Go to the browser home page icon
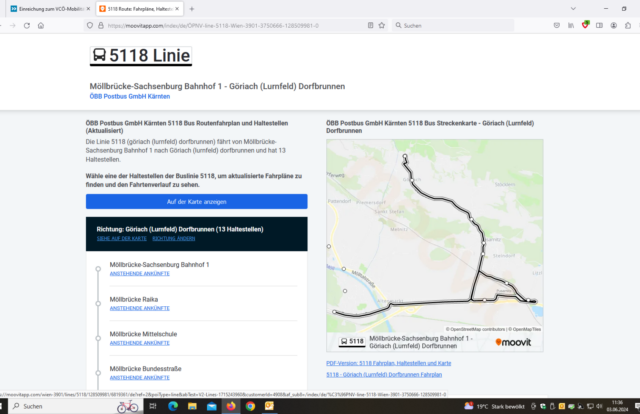 (x=41, y=25)
